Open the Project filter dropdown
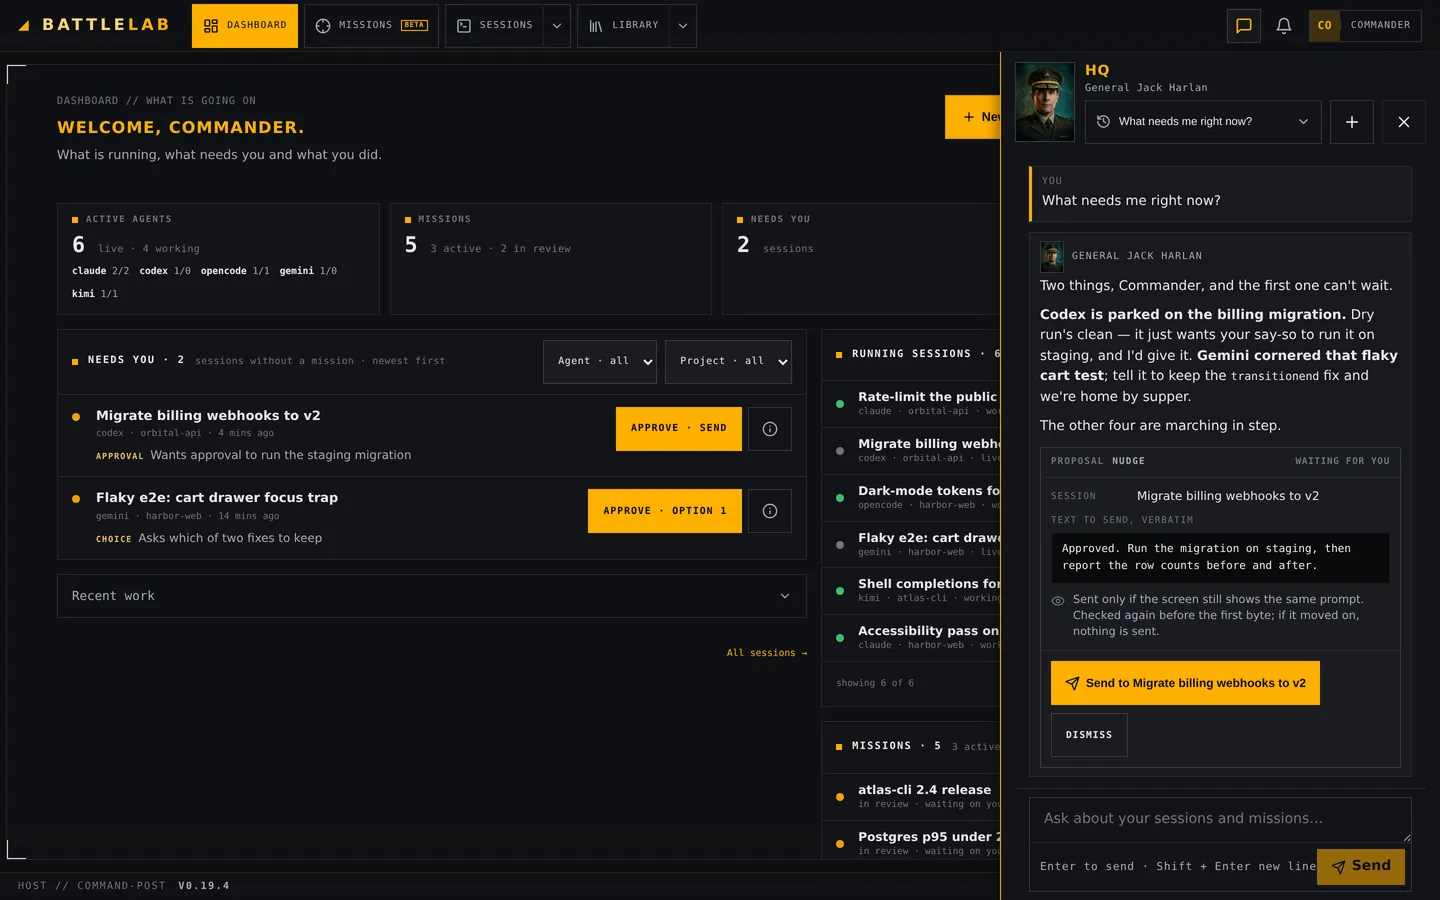The image size is (1440, 900). tap(728, 361)
